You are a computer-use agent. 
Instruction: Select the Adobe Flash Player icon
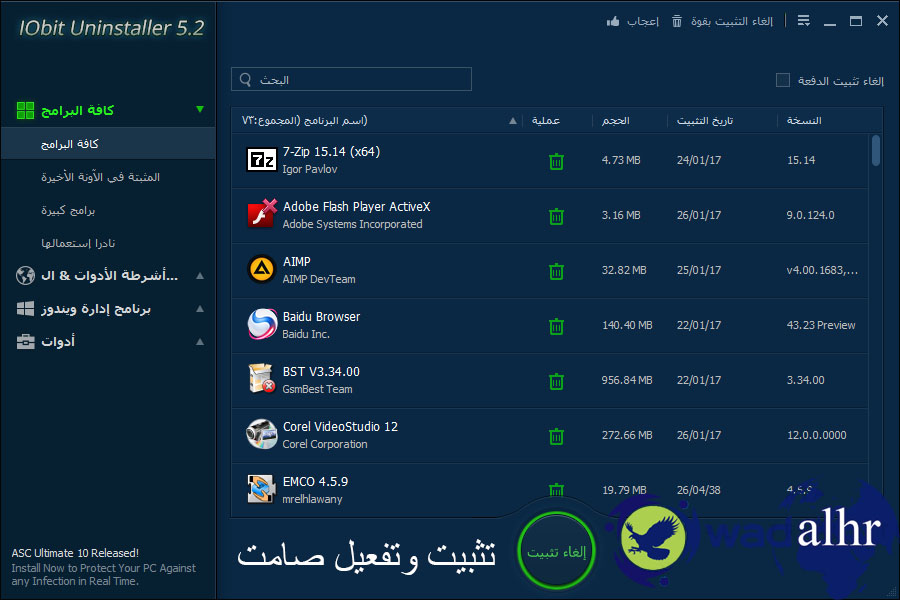click(x=262, y=214)
